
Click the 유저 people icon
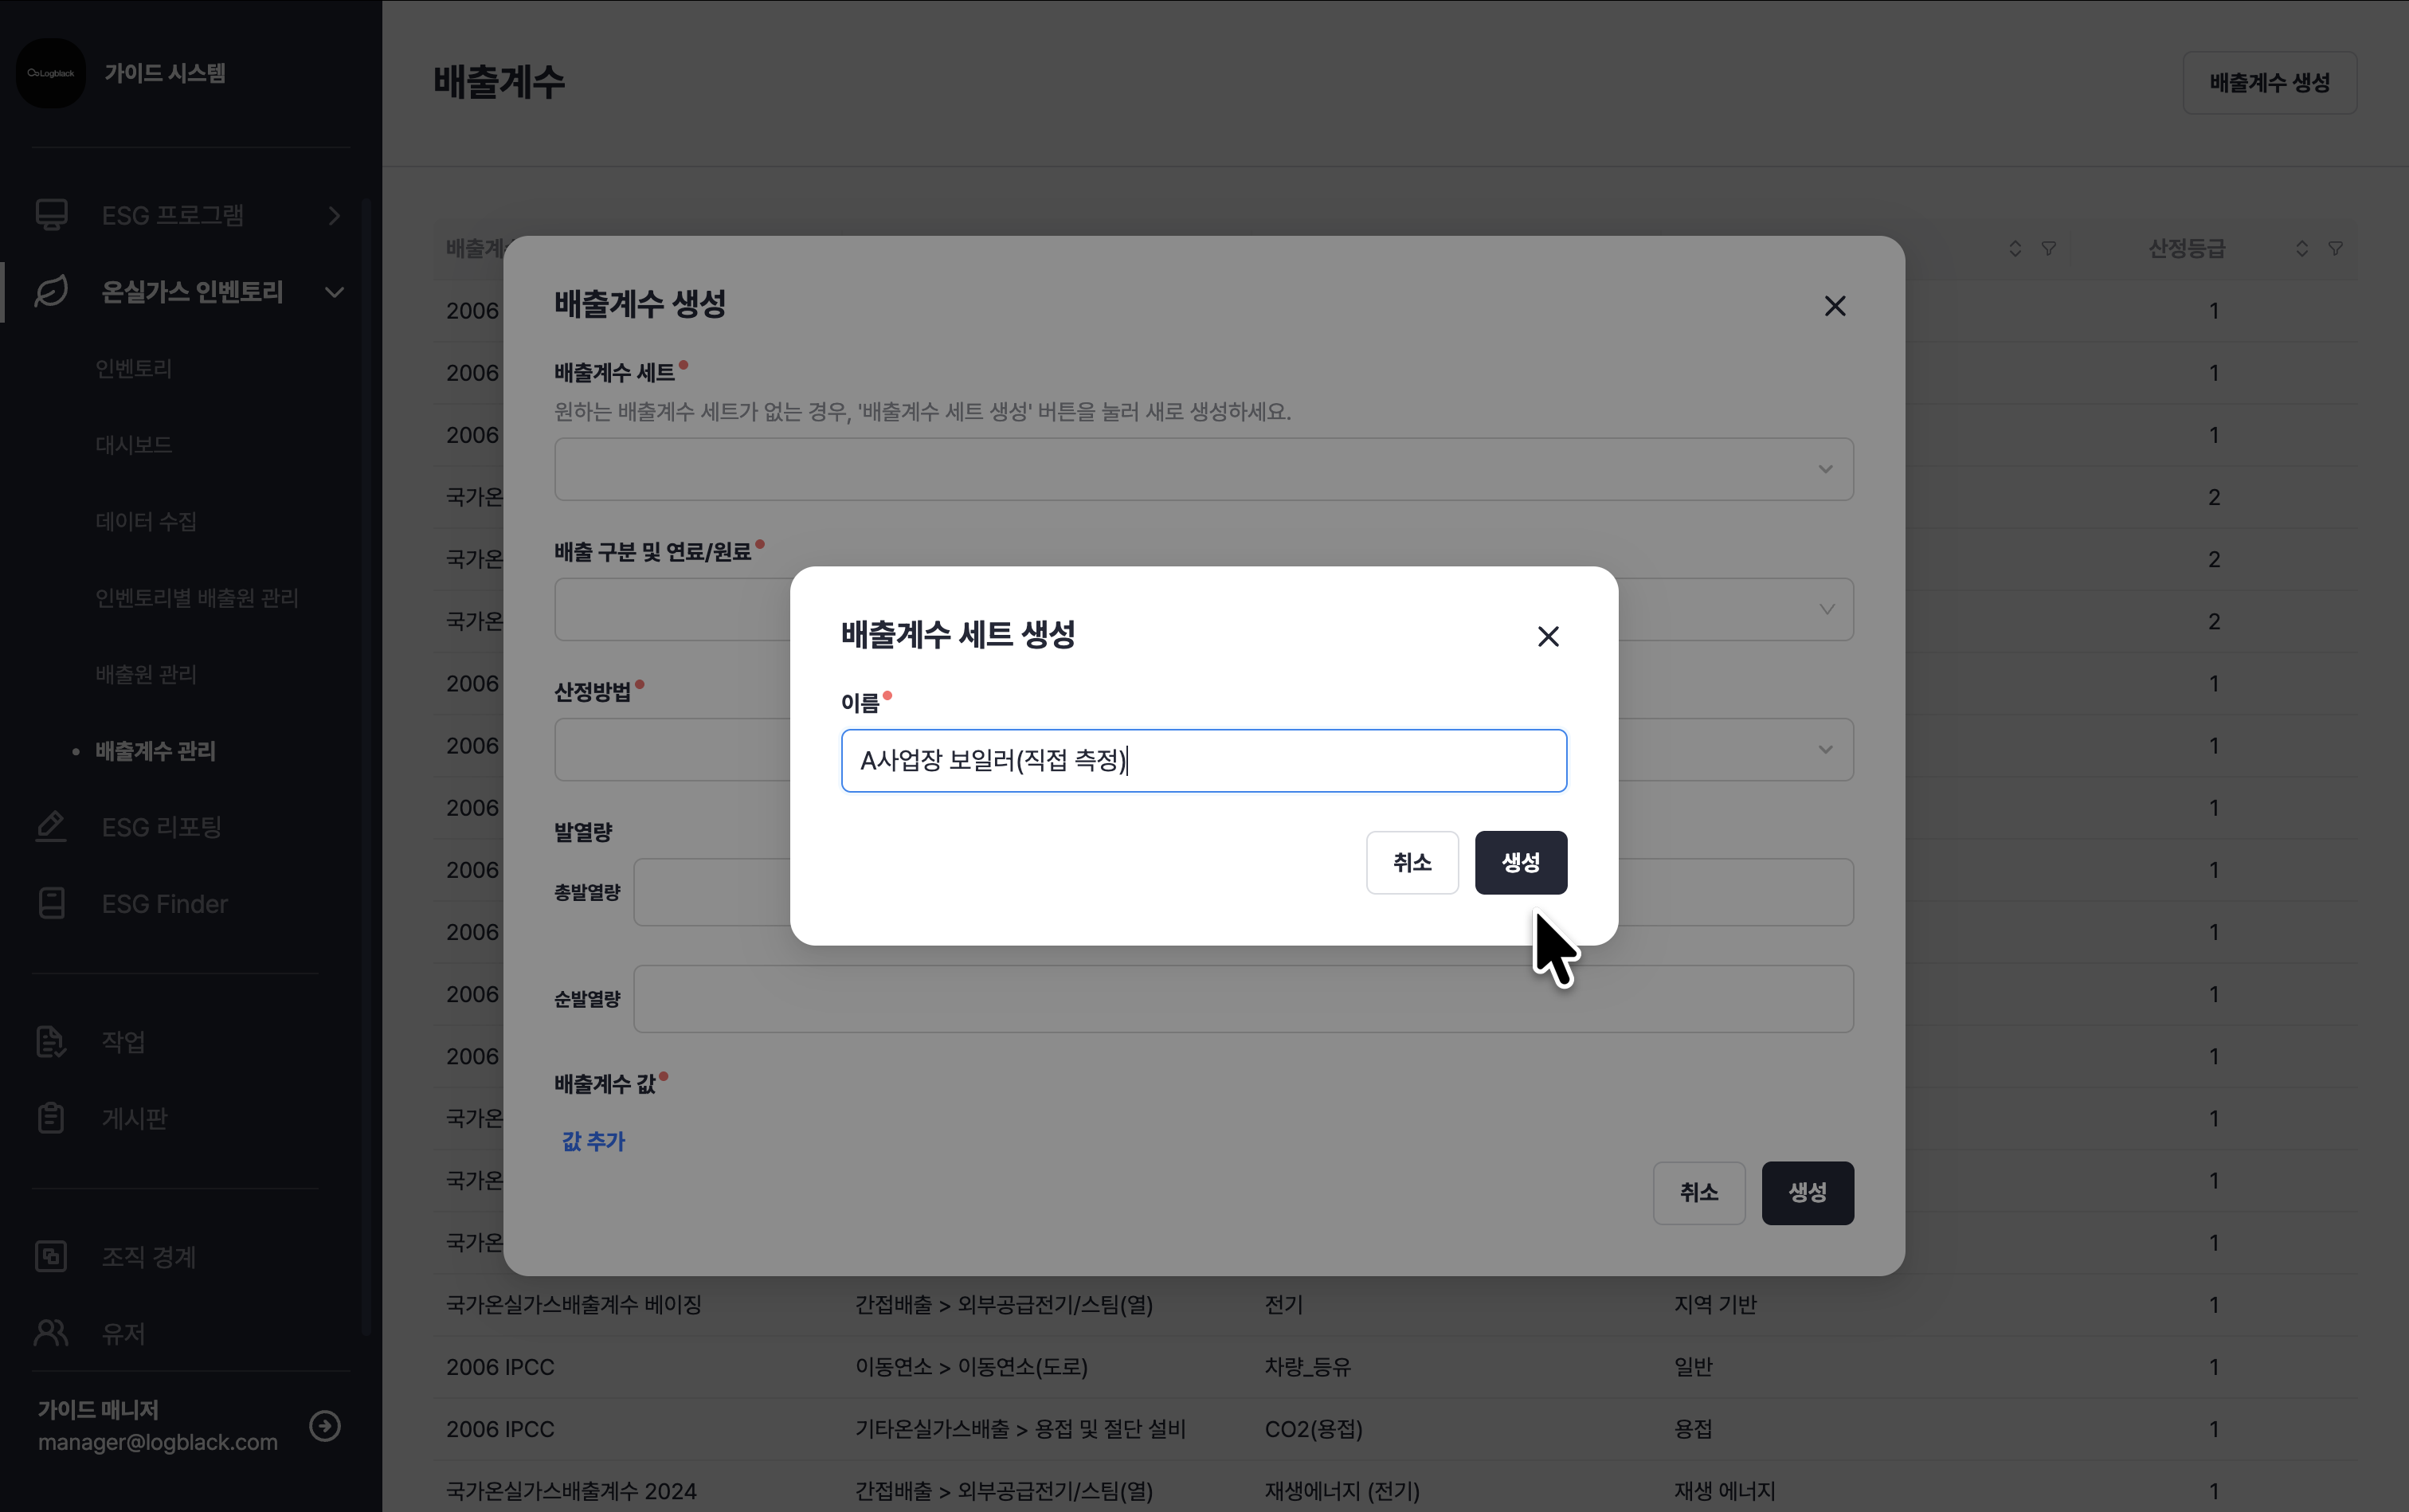[51, 1333]
